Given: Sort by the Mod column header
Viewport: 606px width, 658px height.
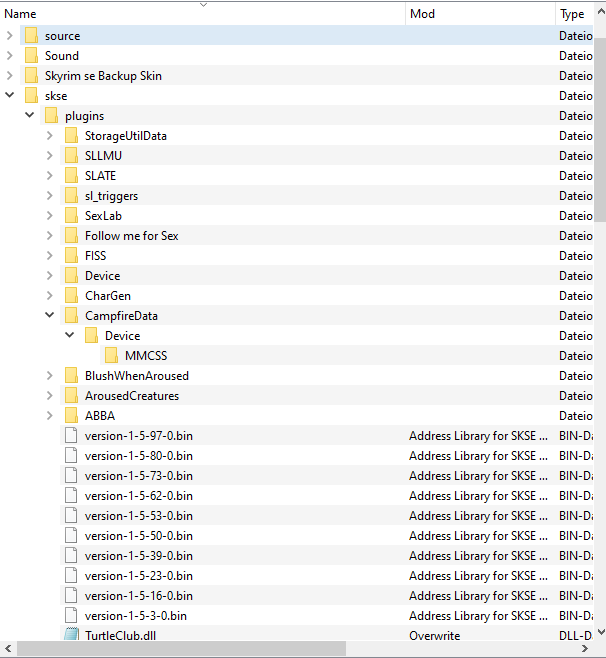Looking at the screenshot, I should click(481, 14).
